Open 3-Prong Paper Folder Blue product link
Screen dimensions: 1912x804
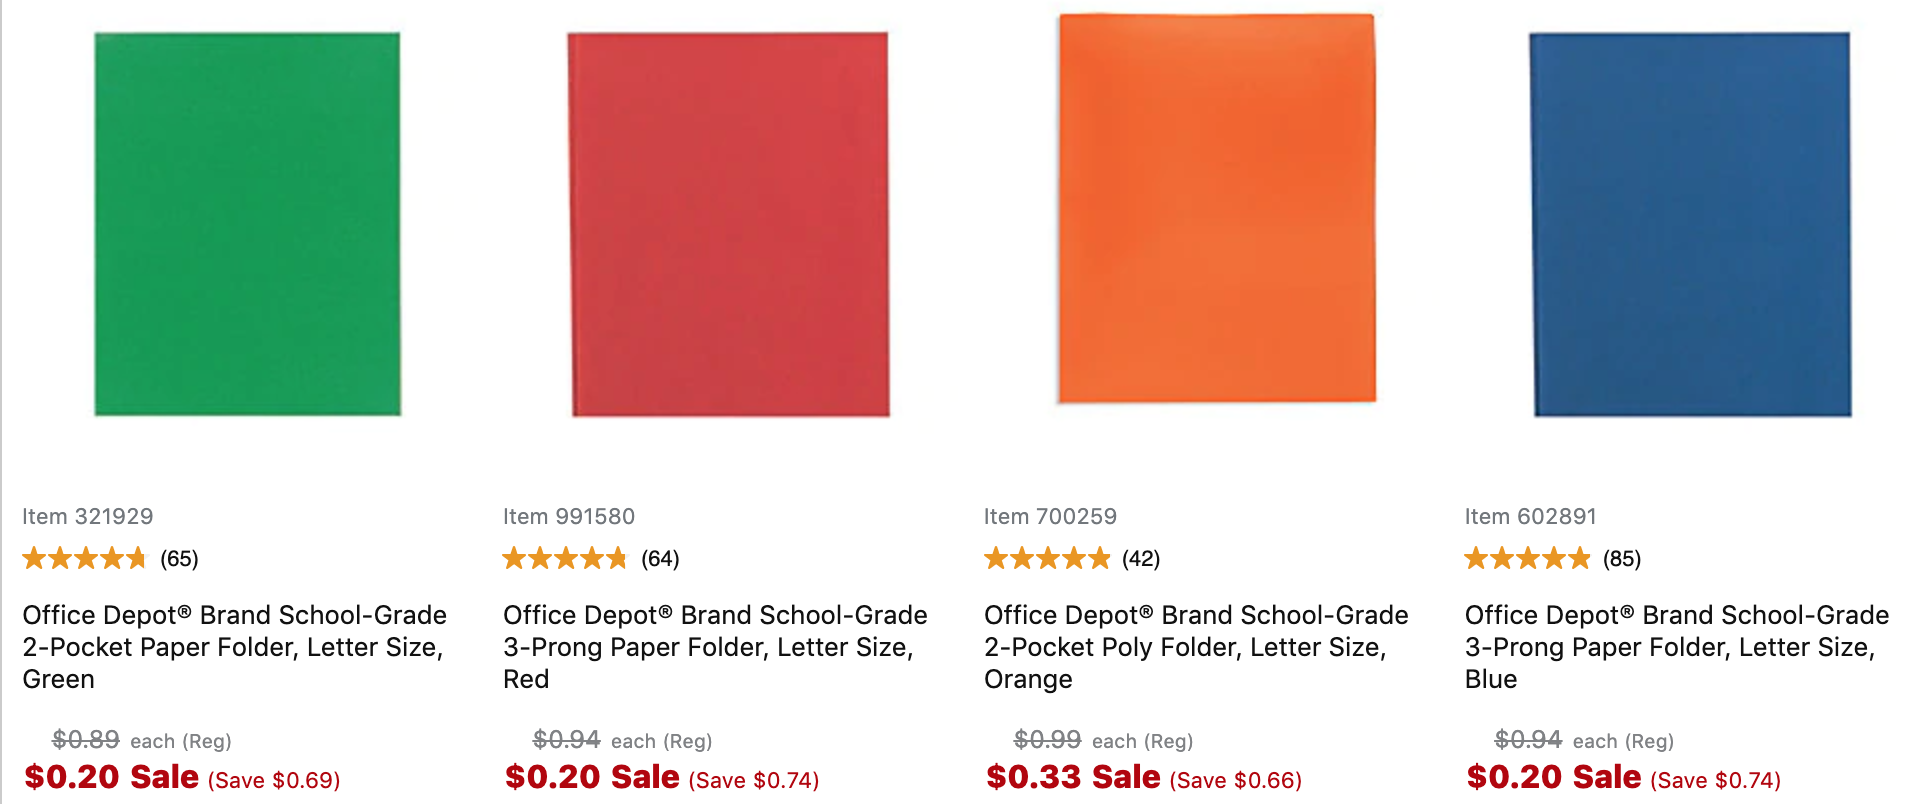[1677, 647]
